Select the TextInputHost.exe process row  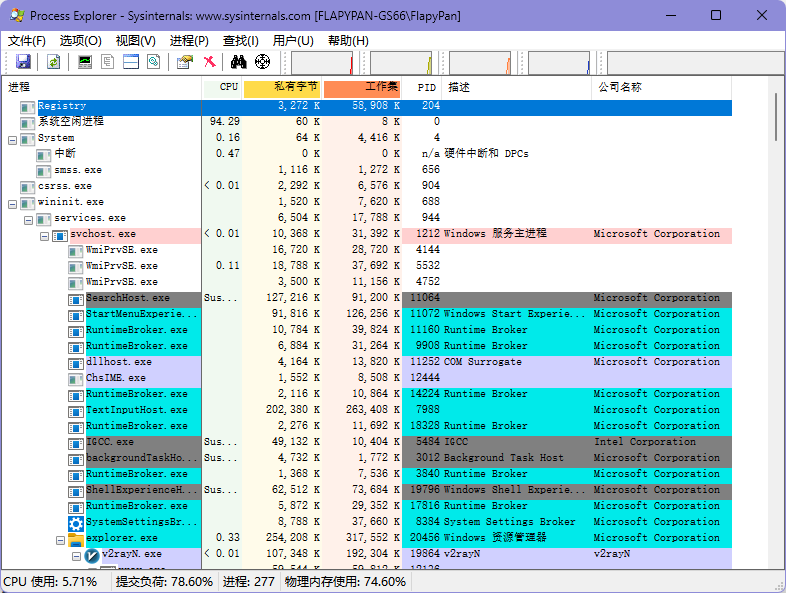pyautogui.click(x=136, y=410)
